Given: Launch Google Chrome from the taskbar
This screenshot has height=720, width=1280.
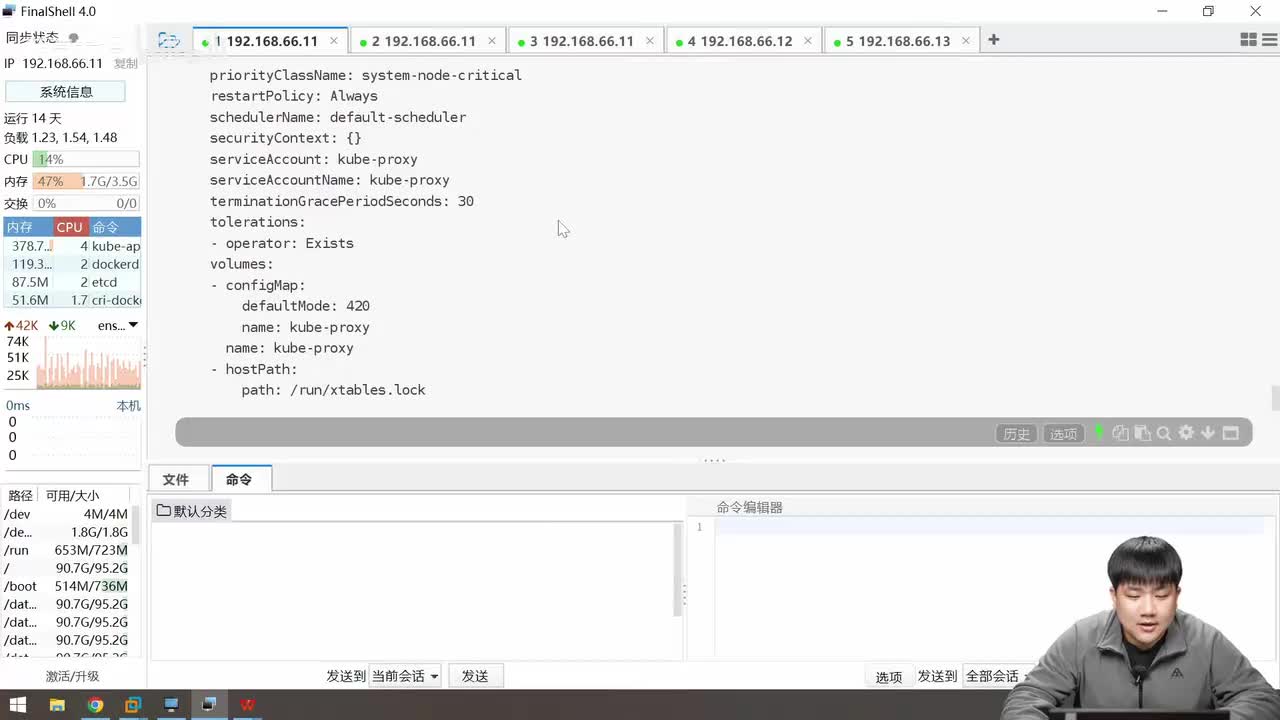Looking at the screenshot, I should (x=95, y=705).
